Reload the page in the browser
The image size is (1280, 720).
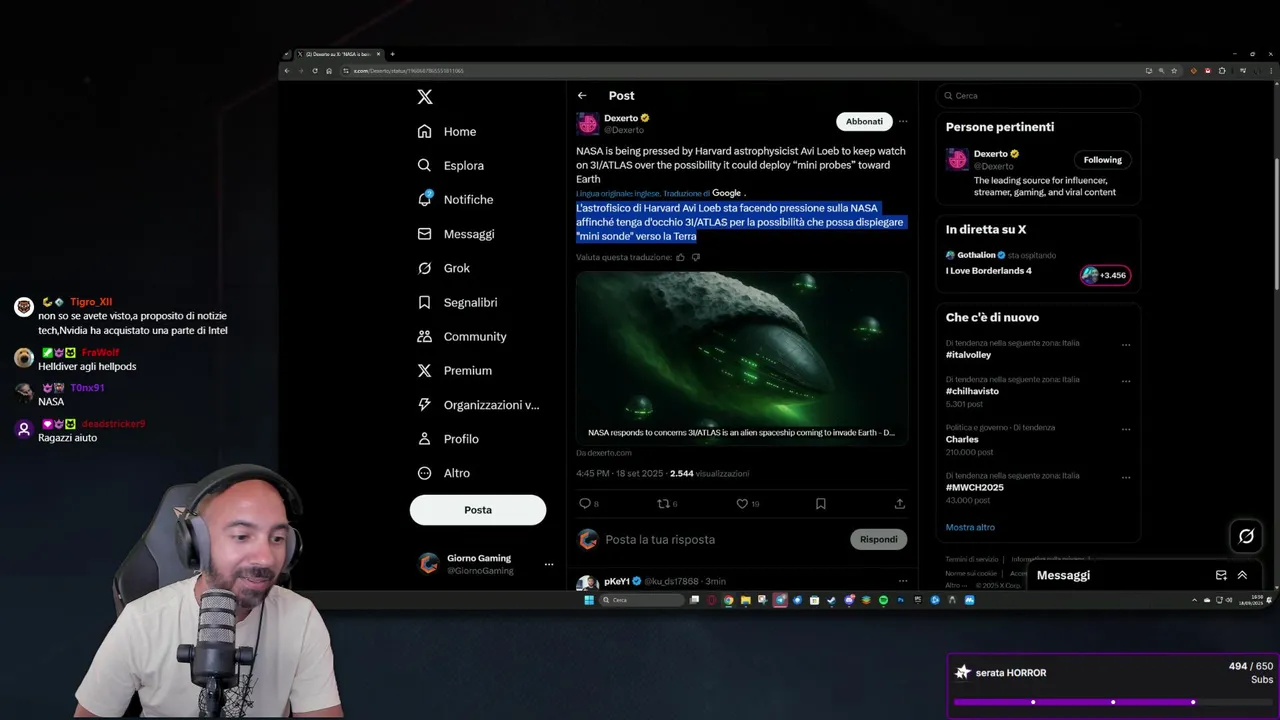[315, 71]
